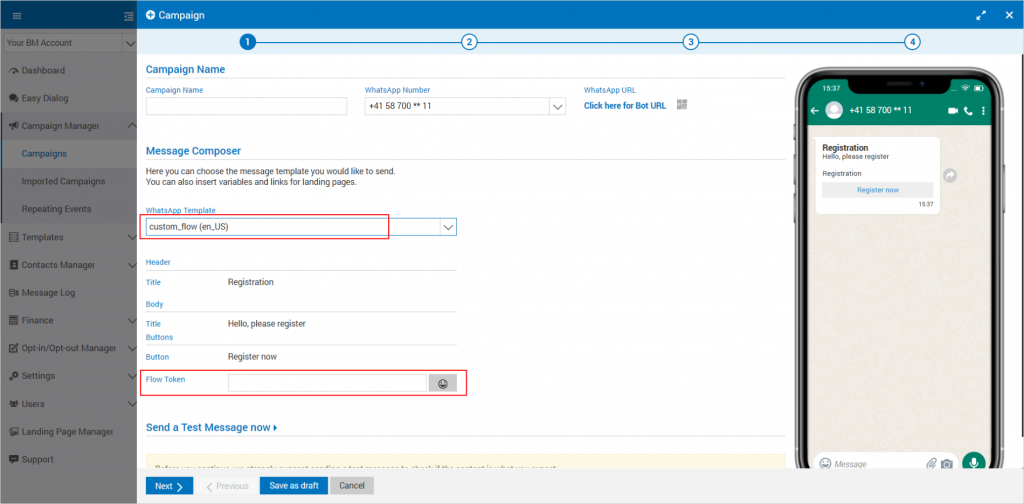Image resolution: width=1024 pixels, height=504 pixels.
Task: Click the Campaign Name input field
Action: tap(246, 106)
